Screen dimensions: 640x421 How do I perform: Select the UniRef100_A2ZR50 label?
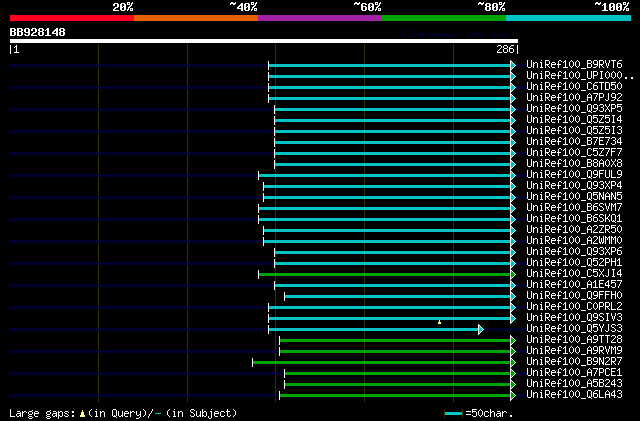click(574, 230)
